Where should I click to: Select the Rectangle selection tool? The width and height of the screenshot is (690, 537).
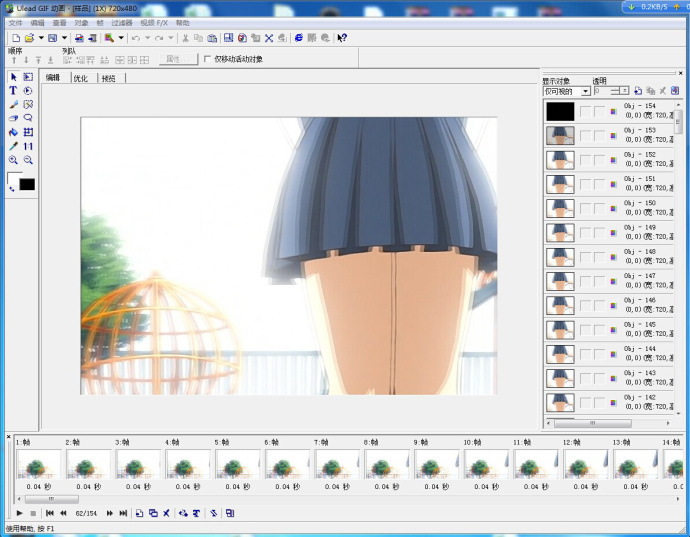28,77
